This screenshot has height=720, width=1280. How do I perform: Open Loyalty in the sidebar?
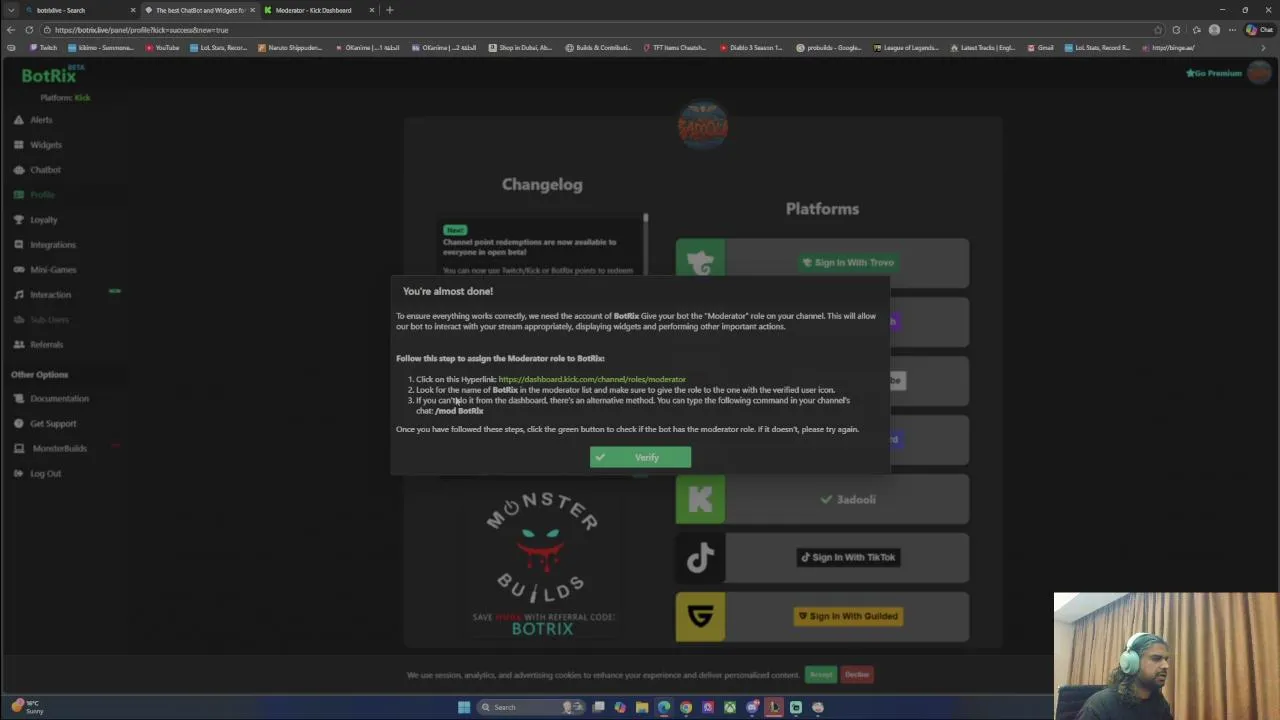click(x=44, y=220)
